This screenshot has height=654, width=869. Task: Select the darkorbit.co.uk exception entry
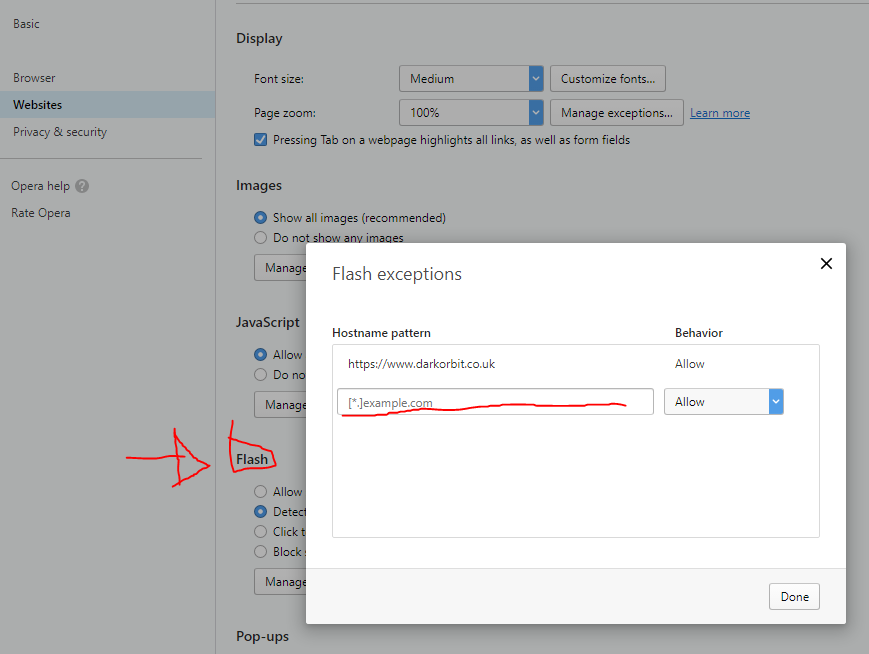tap(421, 364)
